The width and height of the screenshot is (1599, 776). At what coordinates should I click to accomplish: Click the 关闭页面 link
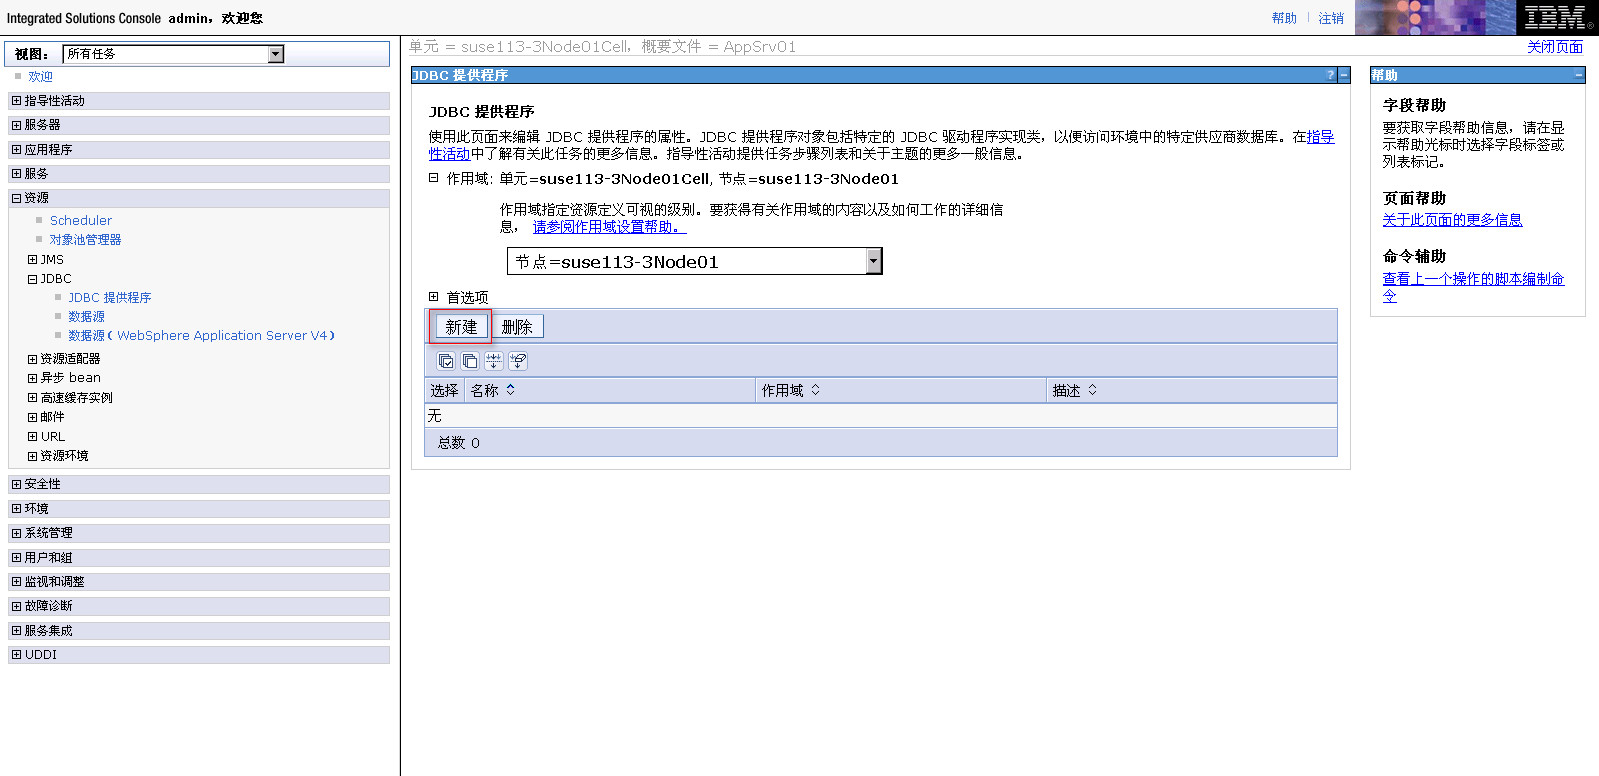pyautogui.click(x=1554, y=46)
